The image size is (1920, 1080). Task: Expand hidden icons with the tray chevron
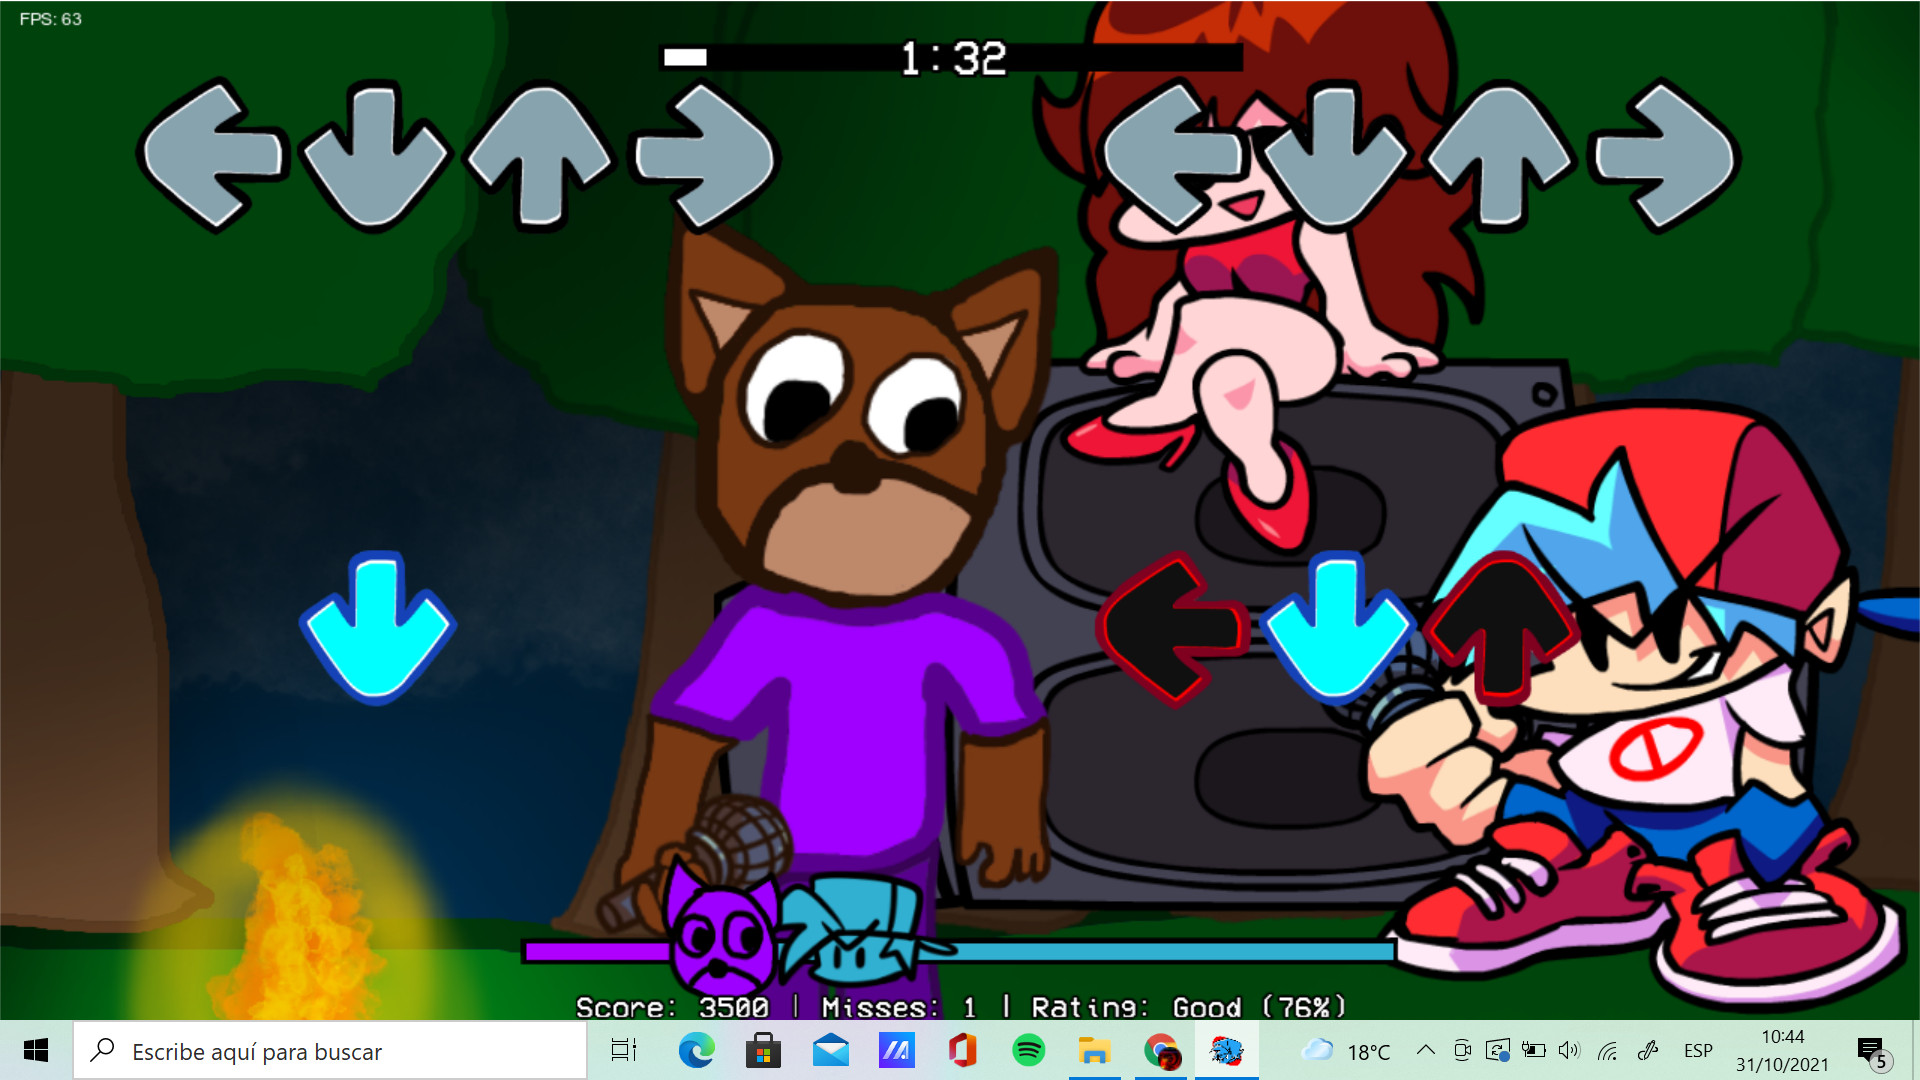[x=1425, y=1051]
